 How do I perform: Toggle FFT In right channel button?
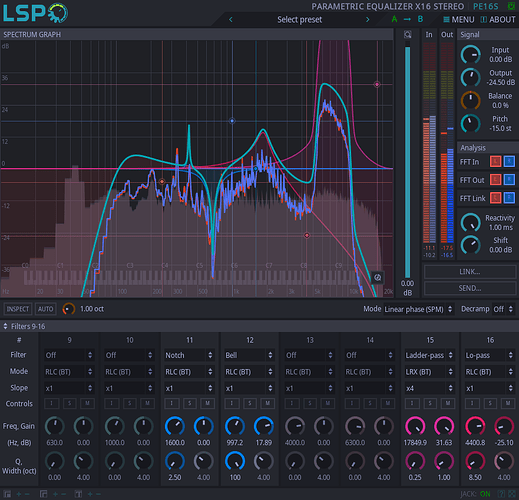point(509,162)
